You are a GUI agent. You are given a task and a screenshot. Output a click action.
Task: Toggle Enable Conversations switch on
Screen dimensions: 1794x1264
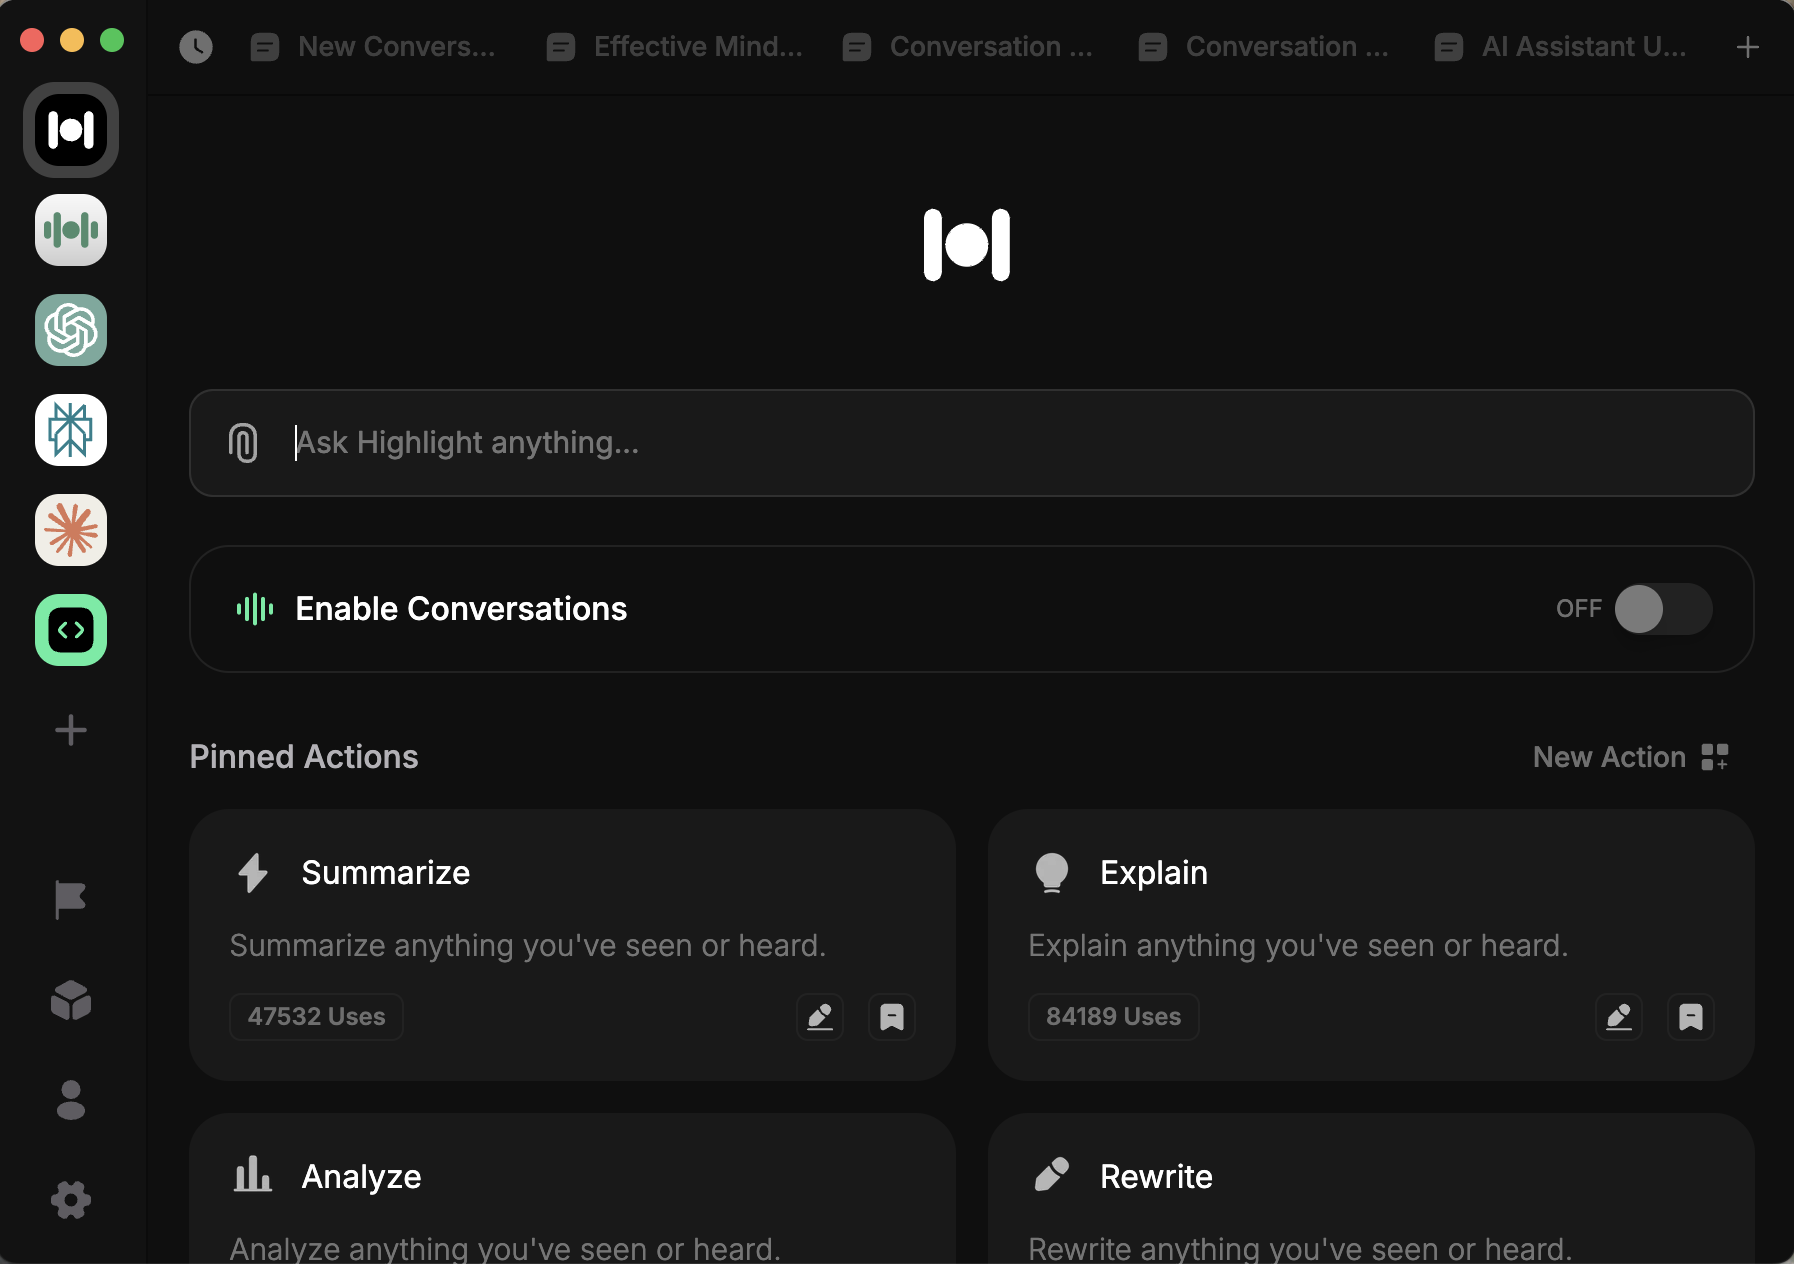point(1664,609)
